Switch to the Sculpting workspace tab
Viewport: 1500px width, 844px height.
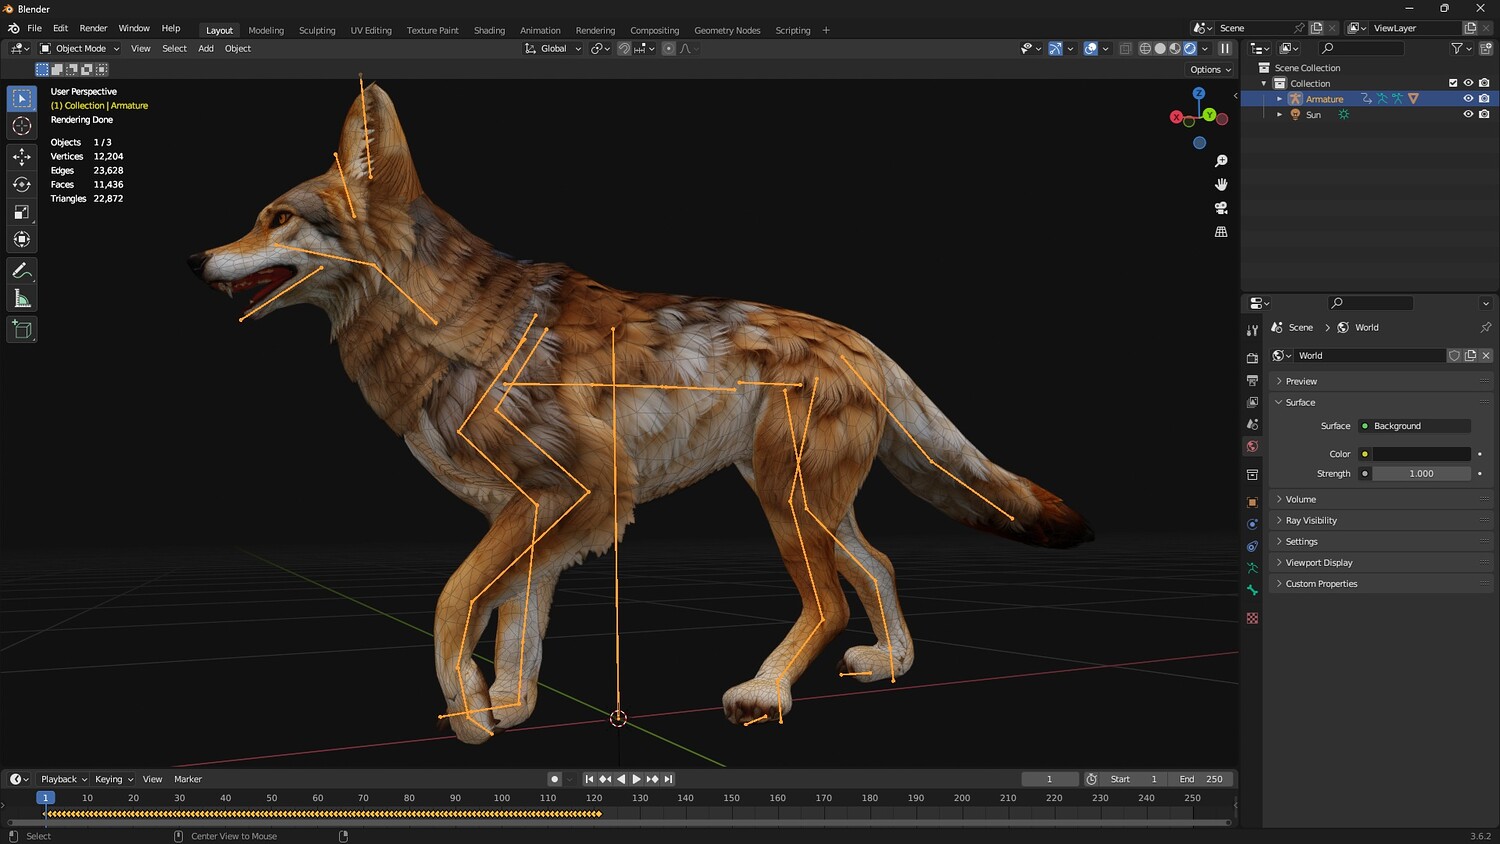(x=317, y=31)
